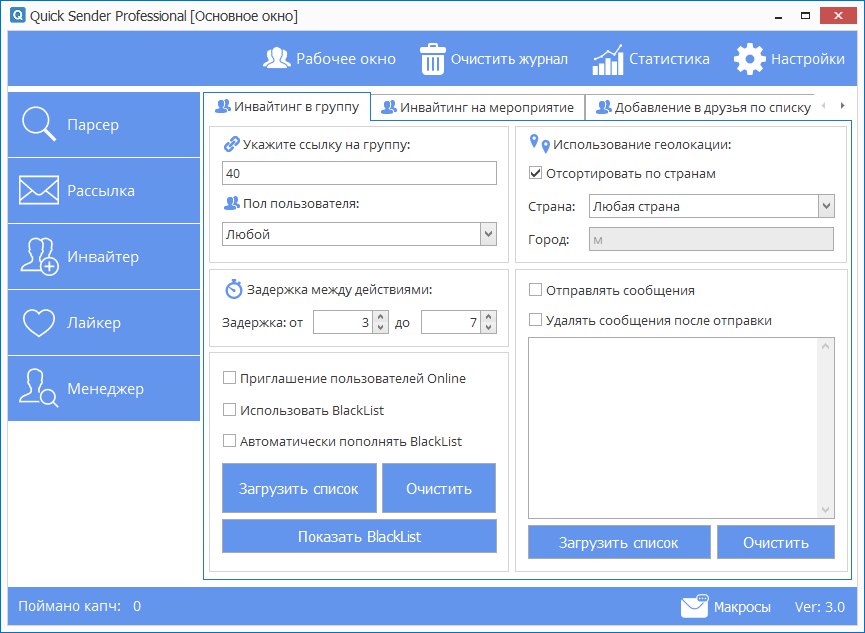Click Показать BlackList button
Image resolution: width=865 pixels, height=633 pixels.
(359, 536)
